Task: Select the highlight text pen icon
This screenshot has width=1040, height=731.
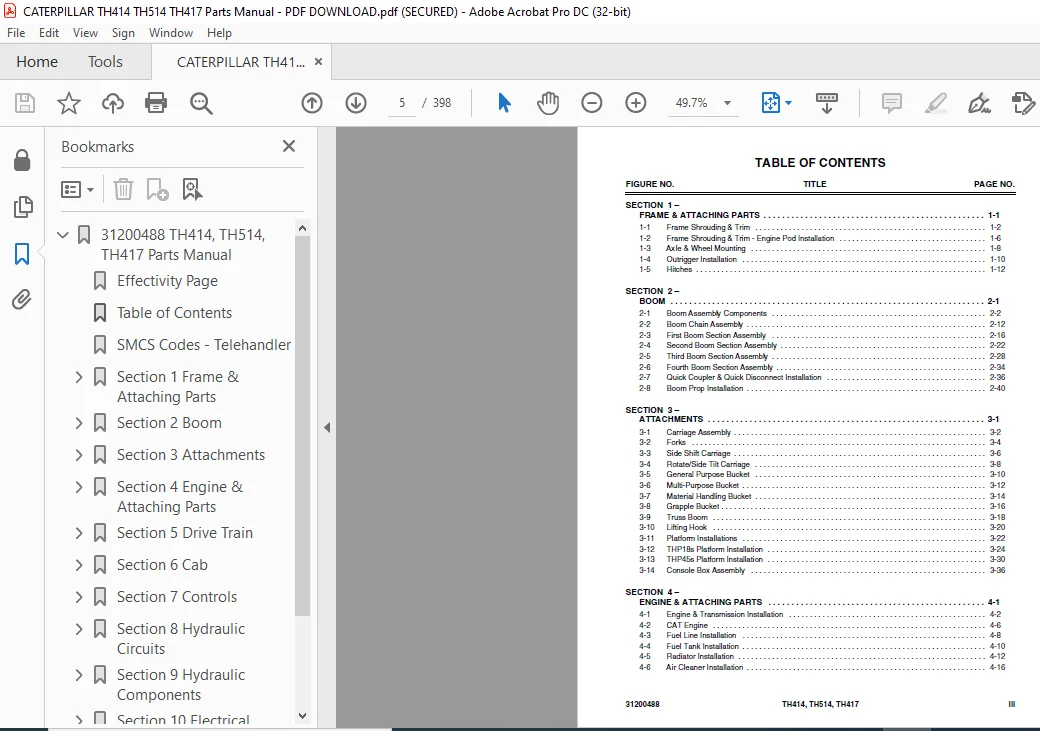Action: click(936, 103)
